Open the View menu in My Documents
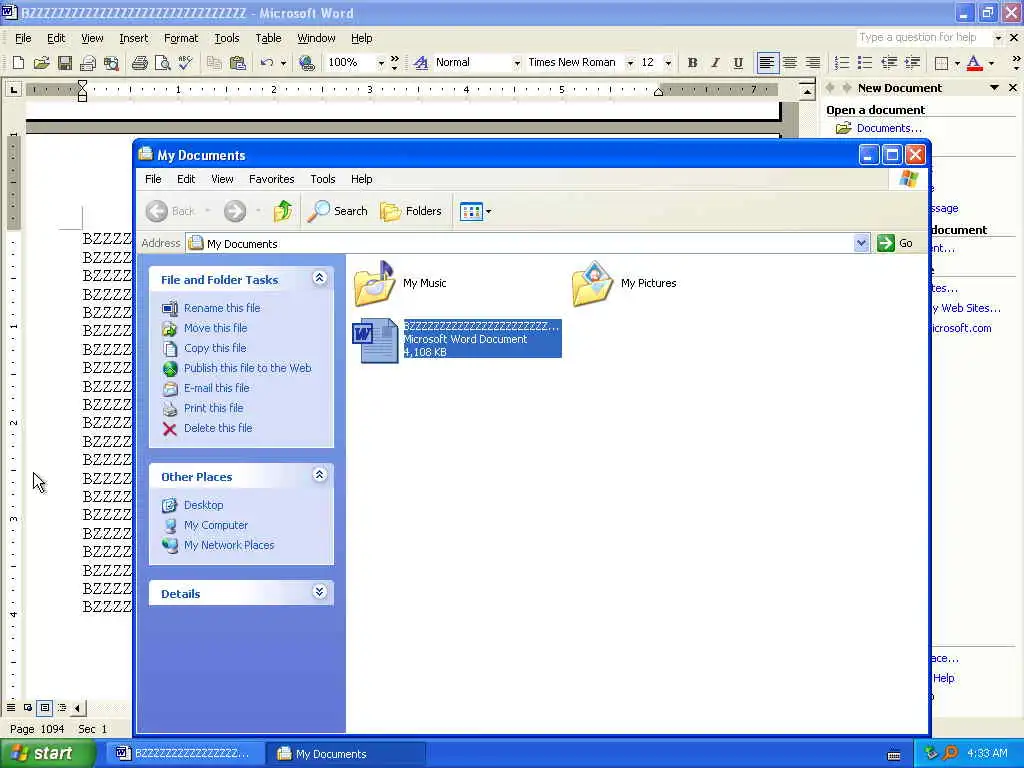Screen dimensions: 1024x768 [222, 179]
